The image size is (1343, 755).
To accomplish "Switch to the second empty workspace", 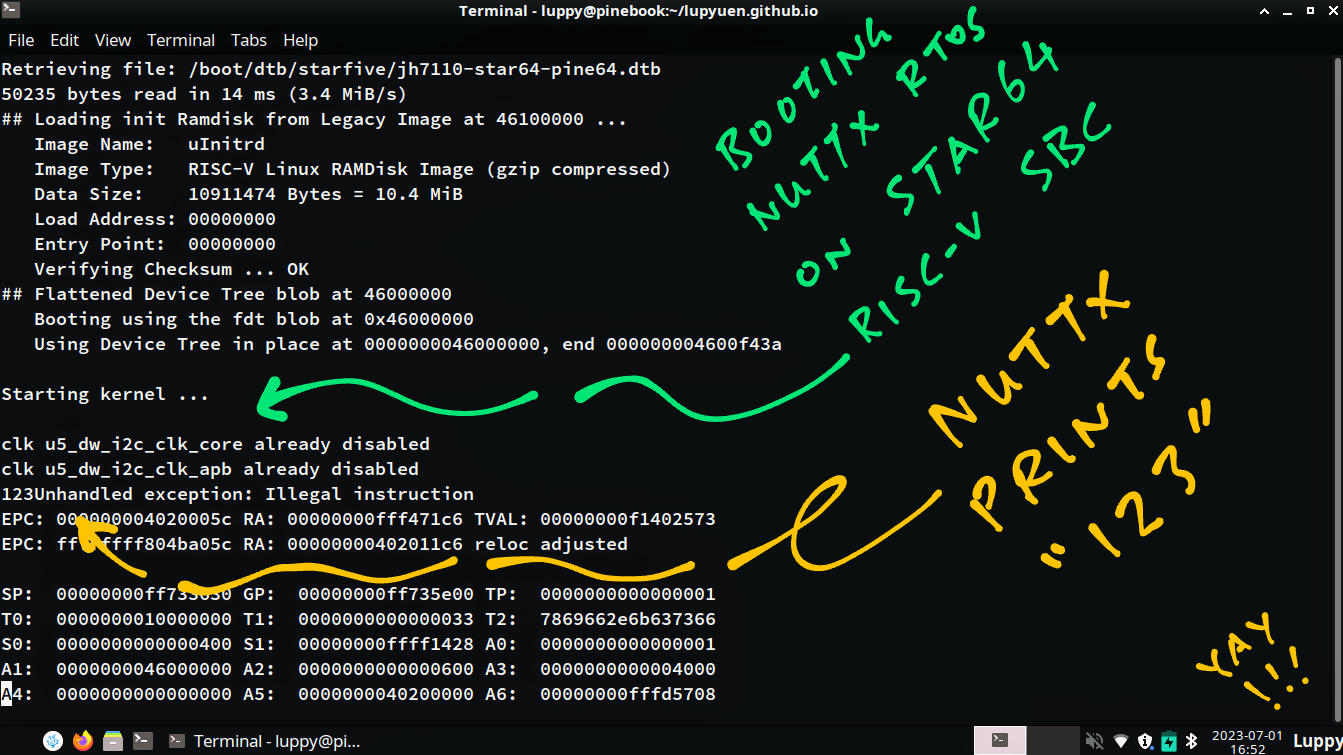I will (x=1051, y=741).
